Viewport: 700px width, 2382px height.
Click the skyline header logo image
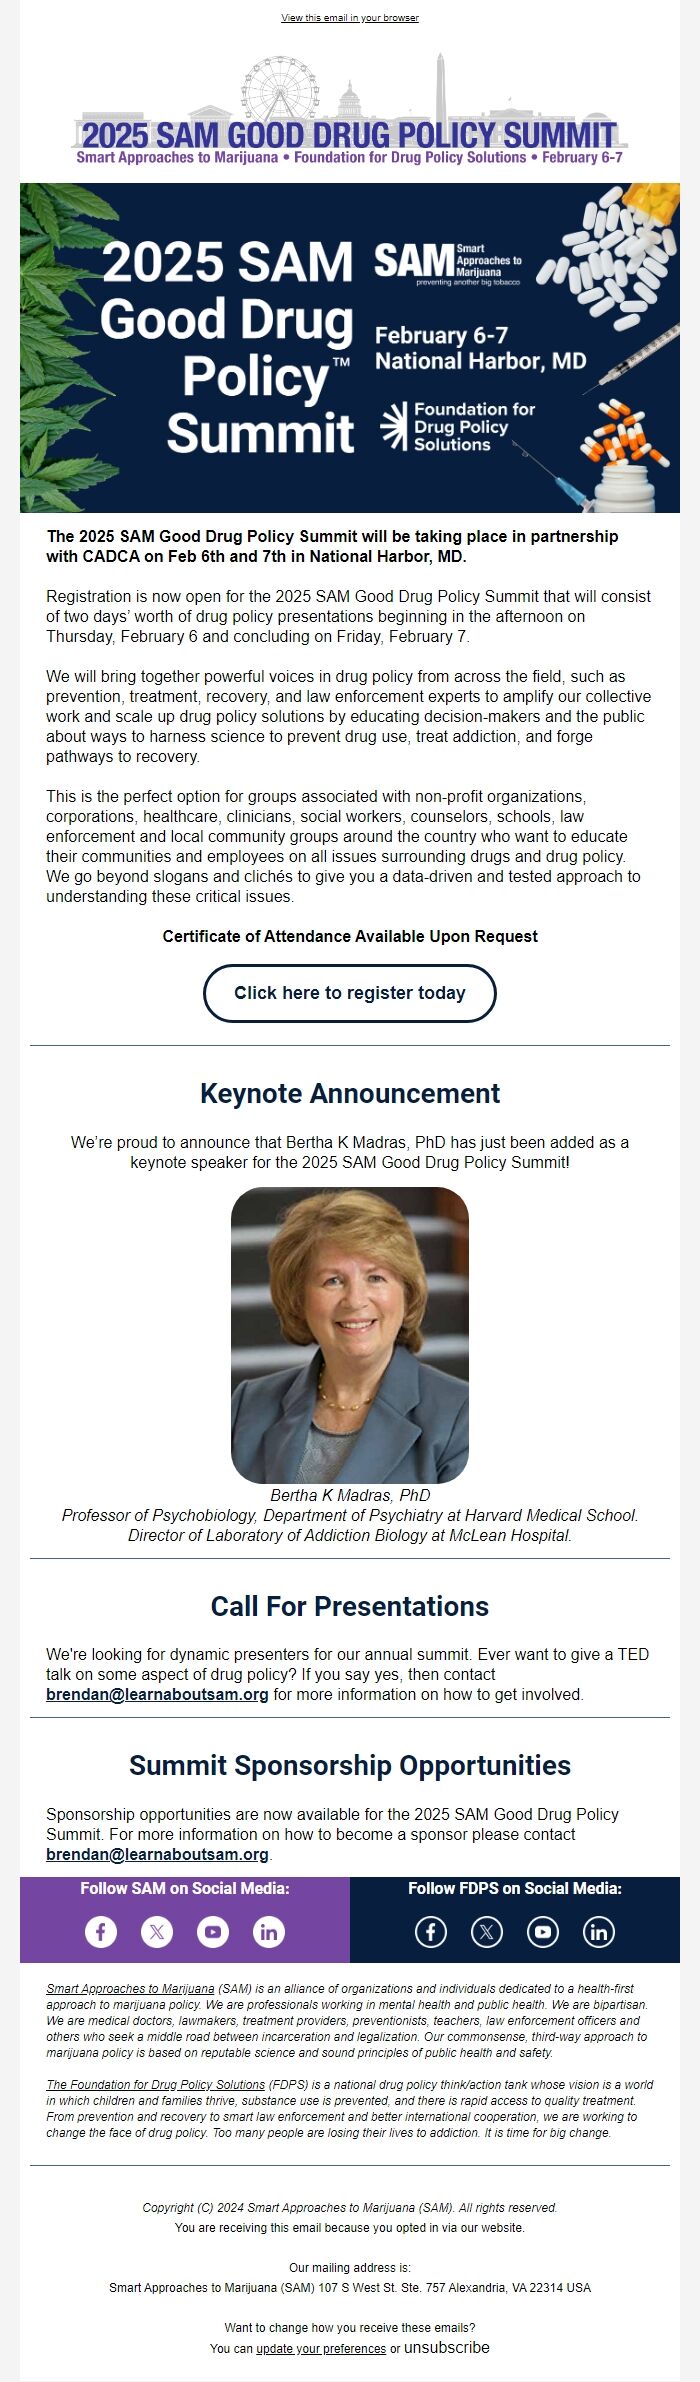click(x=350, y=112)
